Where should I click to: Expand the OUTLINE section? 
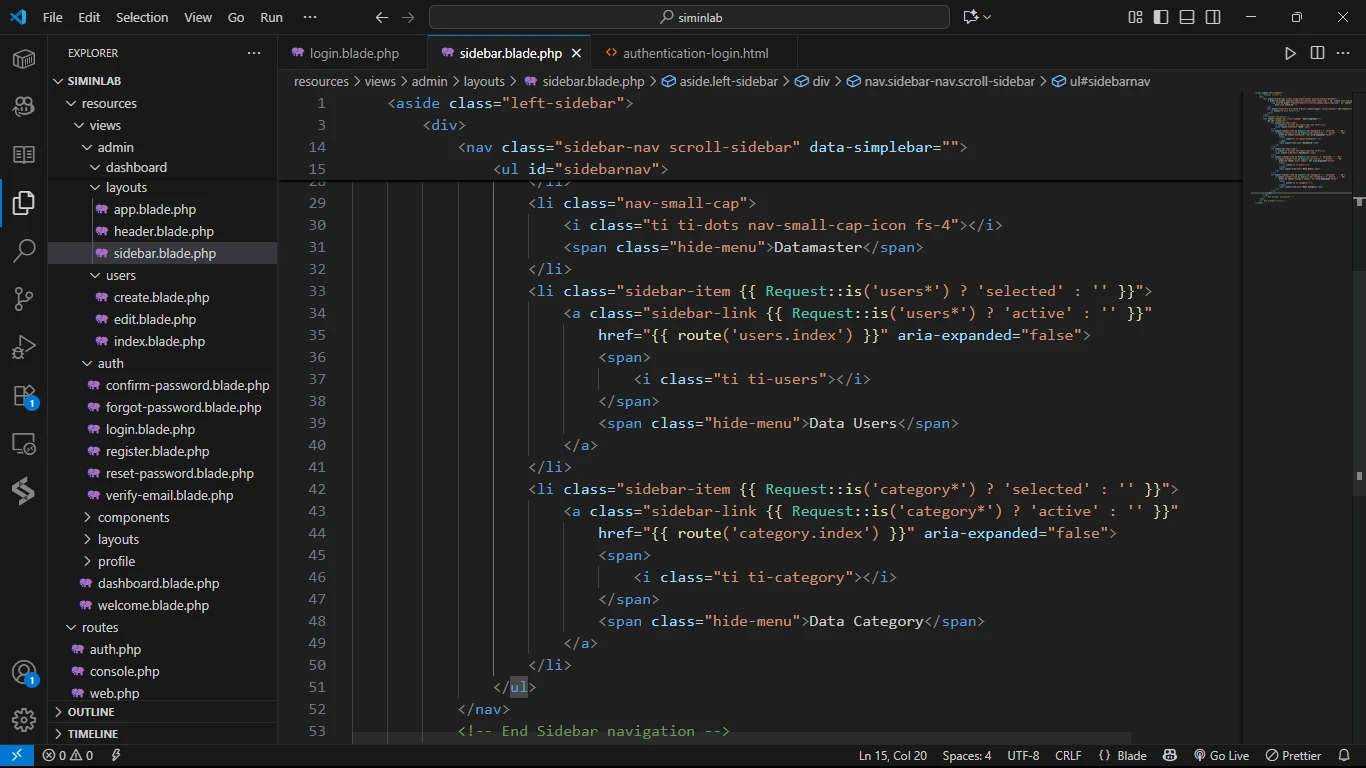click(x=91, y=712)
